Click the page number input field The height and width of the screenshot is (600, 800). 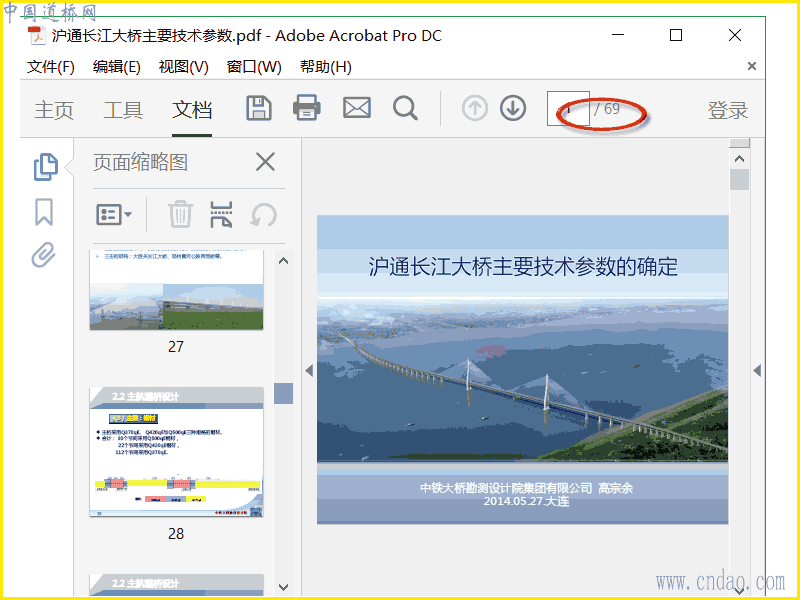pyautogui.click(x=568, y=109)
